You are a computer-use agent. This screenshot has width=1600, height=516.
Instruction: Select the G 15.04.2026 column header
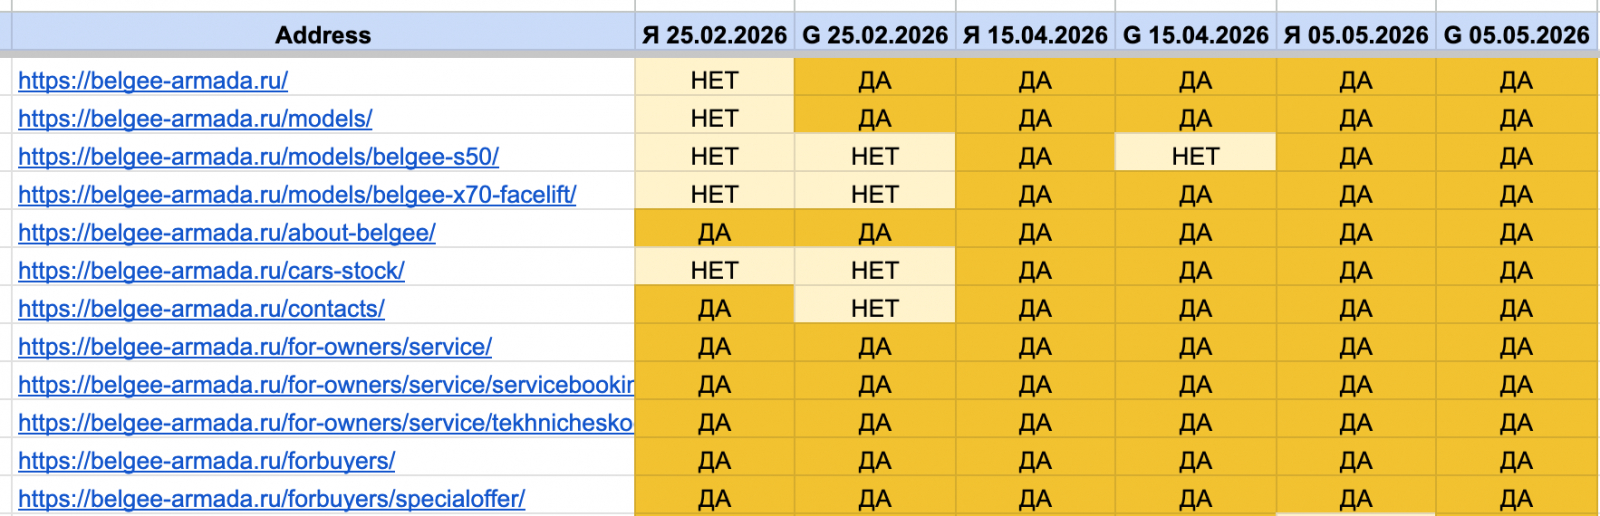[1196, 35]
